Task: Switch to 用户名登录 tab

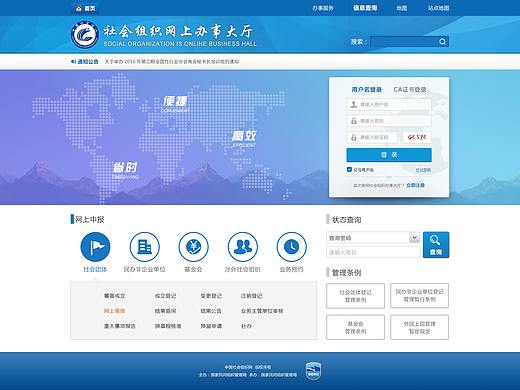Action: 367,90
